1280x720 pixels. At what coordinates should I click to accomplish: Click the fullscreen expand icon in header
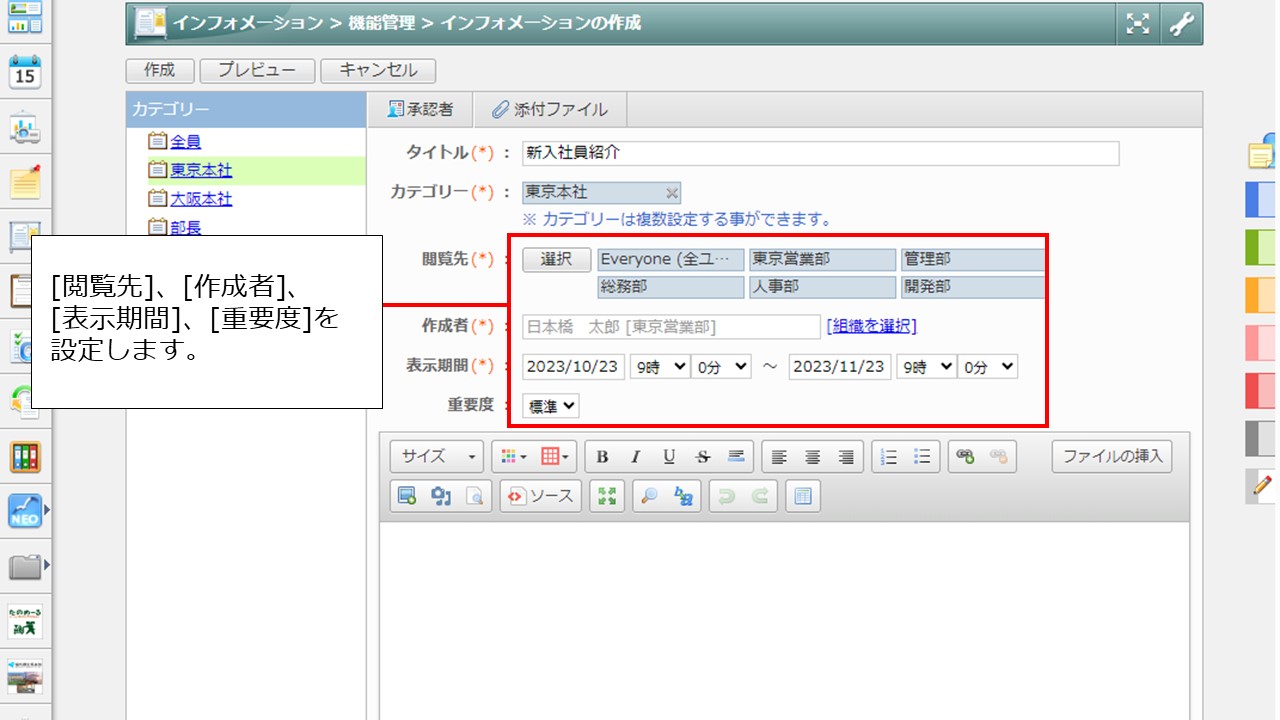(x=1138, y=24)
